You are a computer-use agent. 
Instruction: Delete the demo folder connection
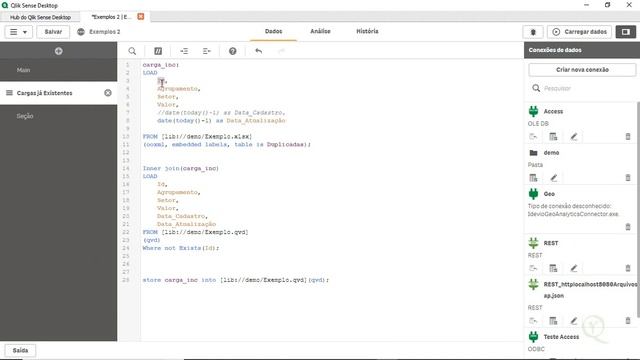coord(628,178)
